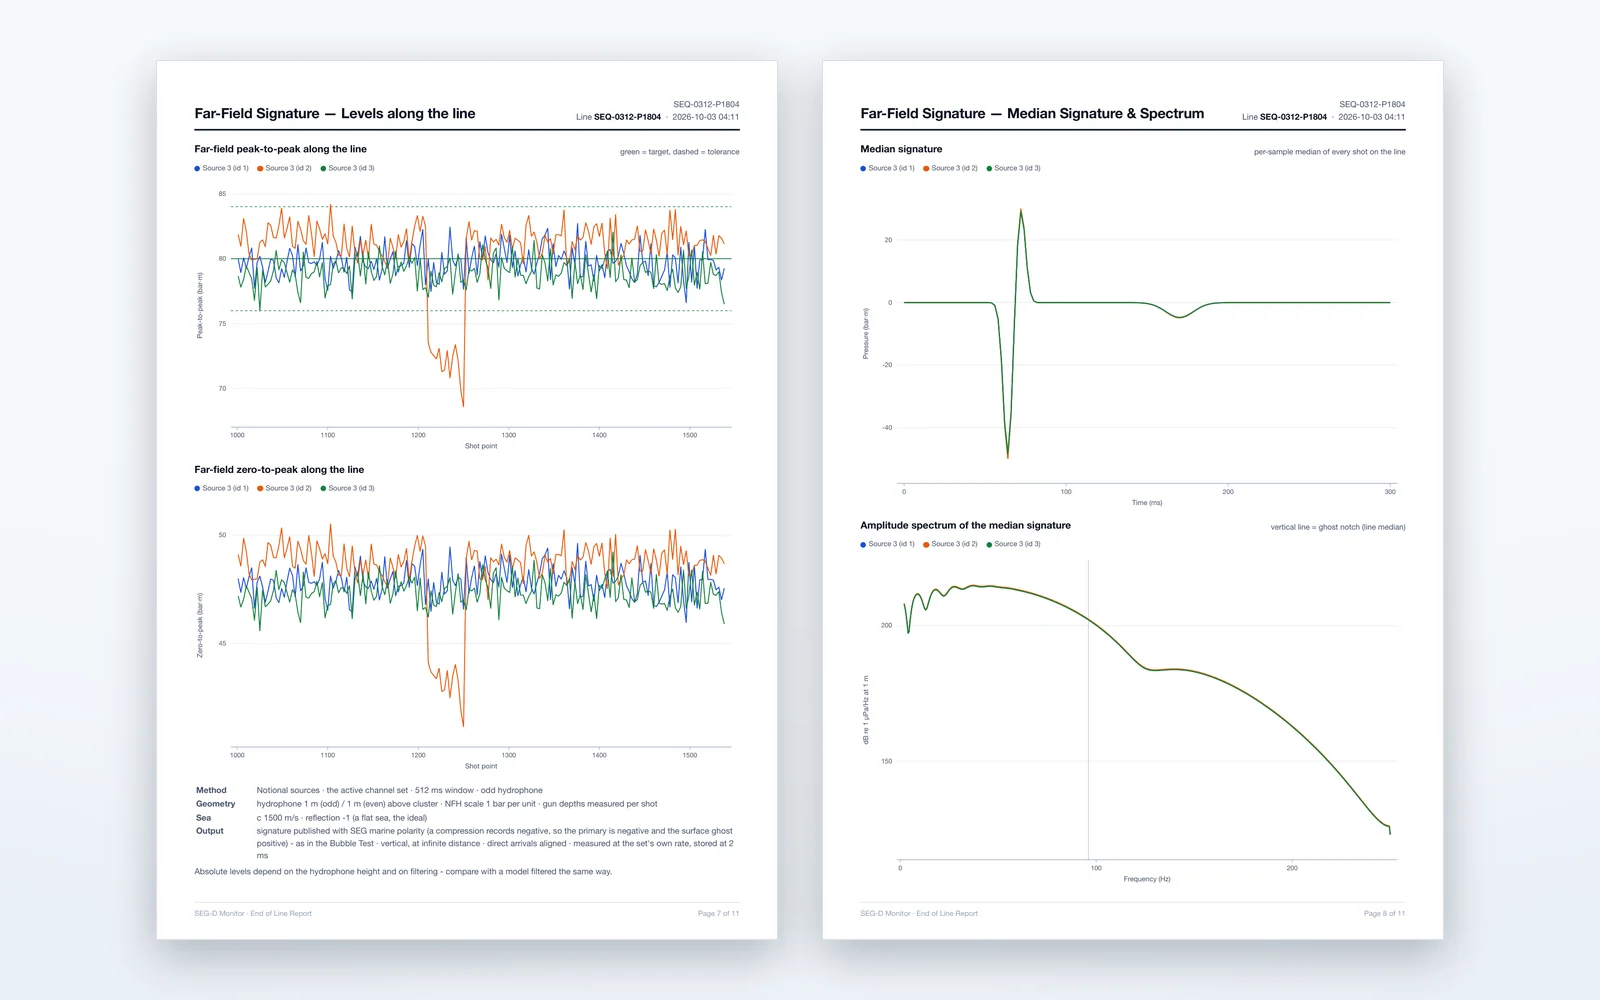Click the 'Frequency (Hz)' axis label
The height and width of the screenshot is (1000, 1600).
pyautogui.click(x=1147, y=879)
